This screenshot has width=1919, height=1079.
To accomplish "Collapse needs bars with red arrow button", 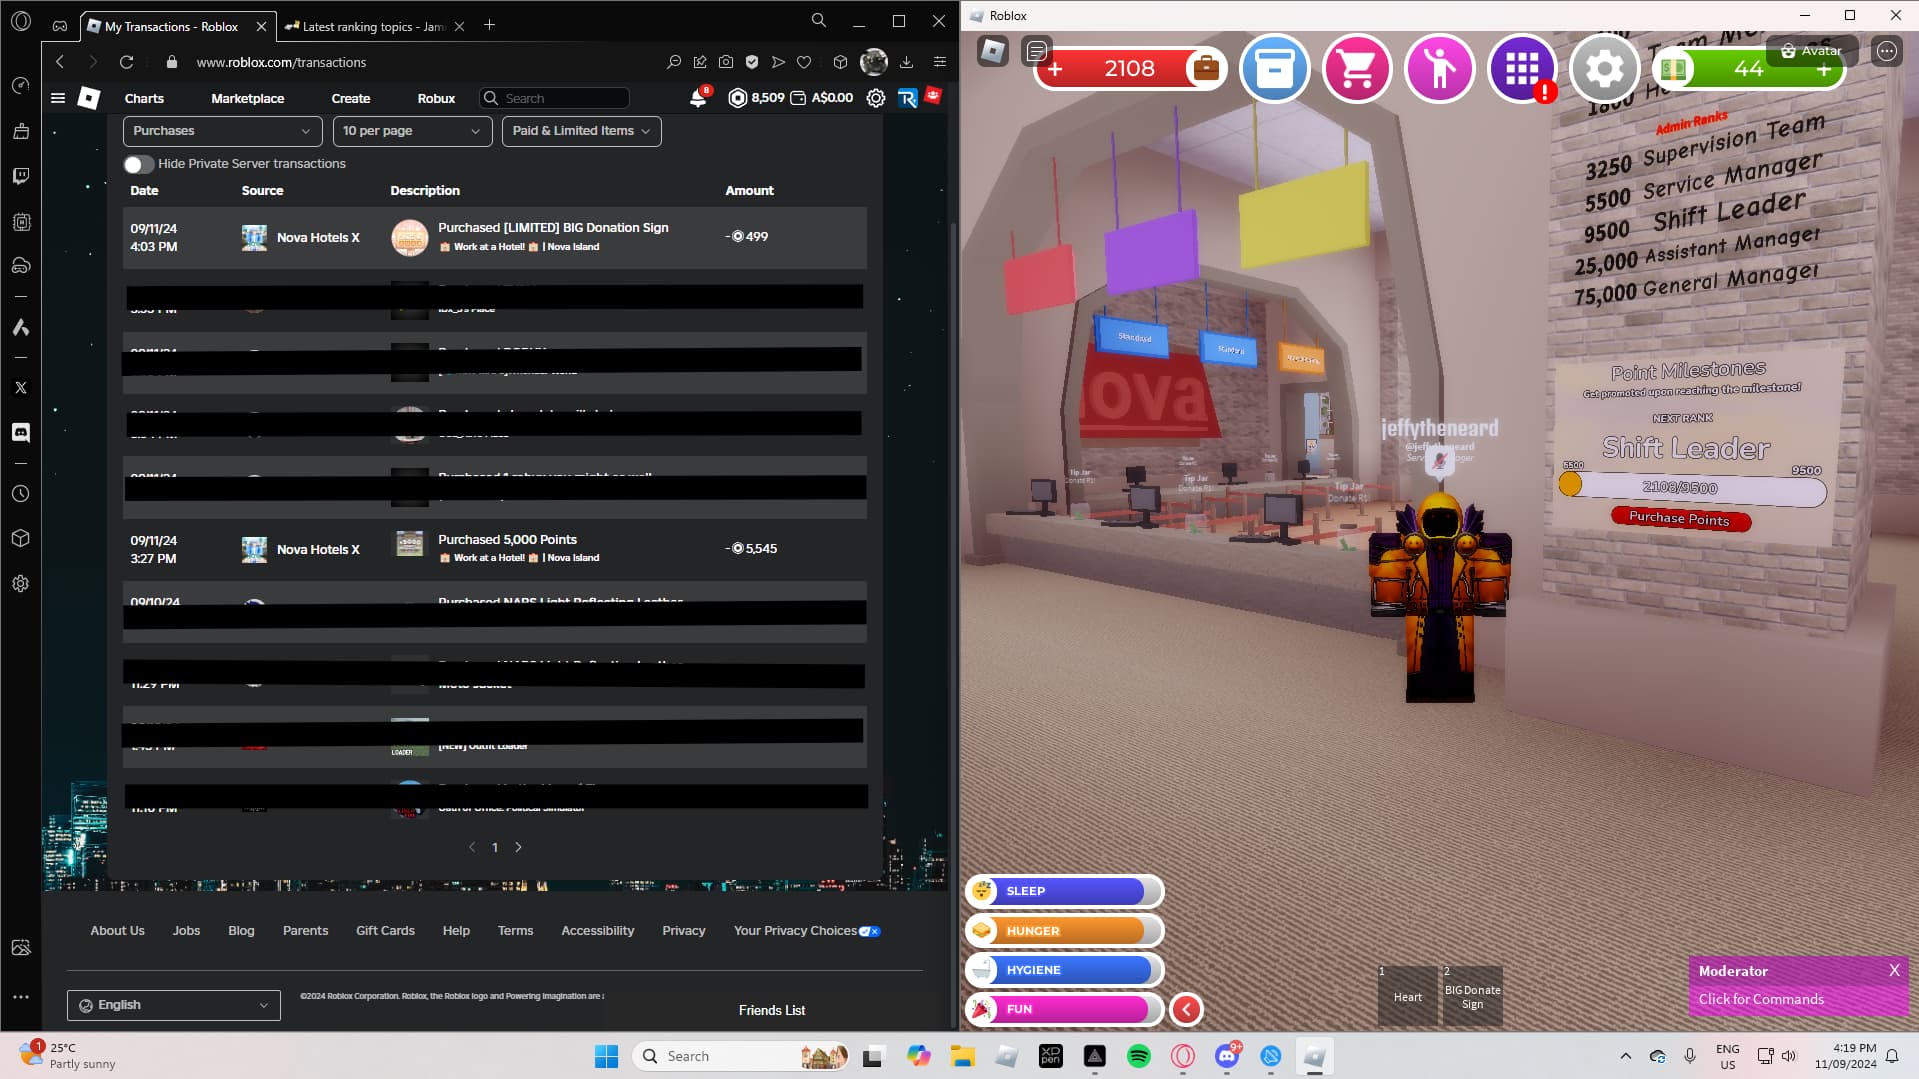I will [1186, 1009].
